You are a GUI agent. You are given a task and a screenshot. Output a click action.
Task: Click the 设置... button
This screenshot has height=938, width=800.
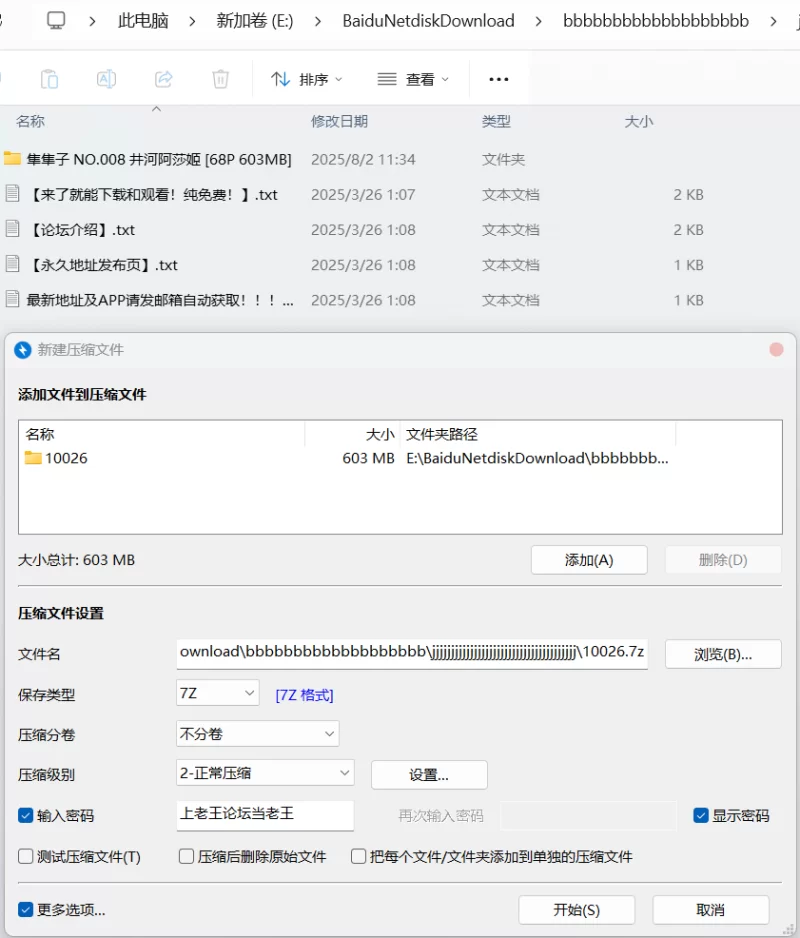tap(429, 775)
